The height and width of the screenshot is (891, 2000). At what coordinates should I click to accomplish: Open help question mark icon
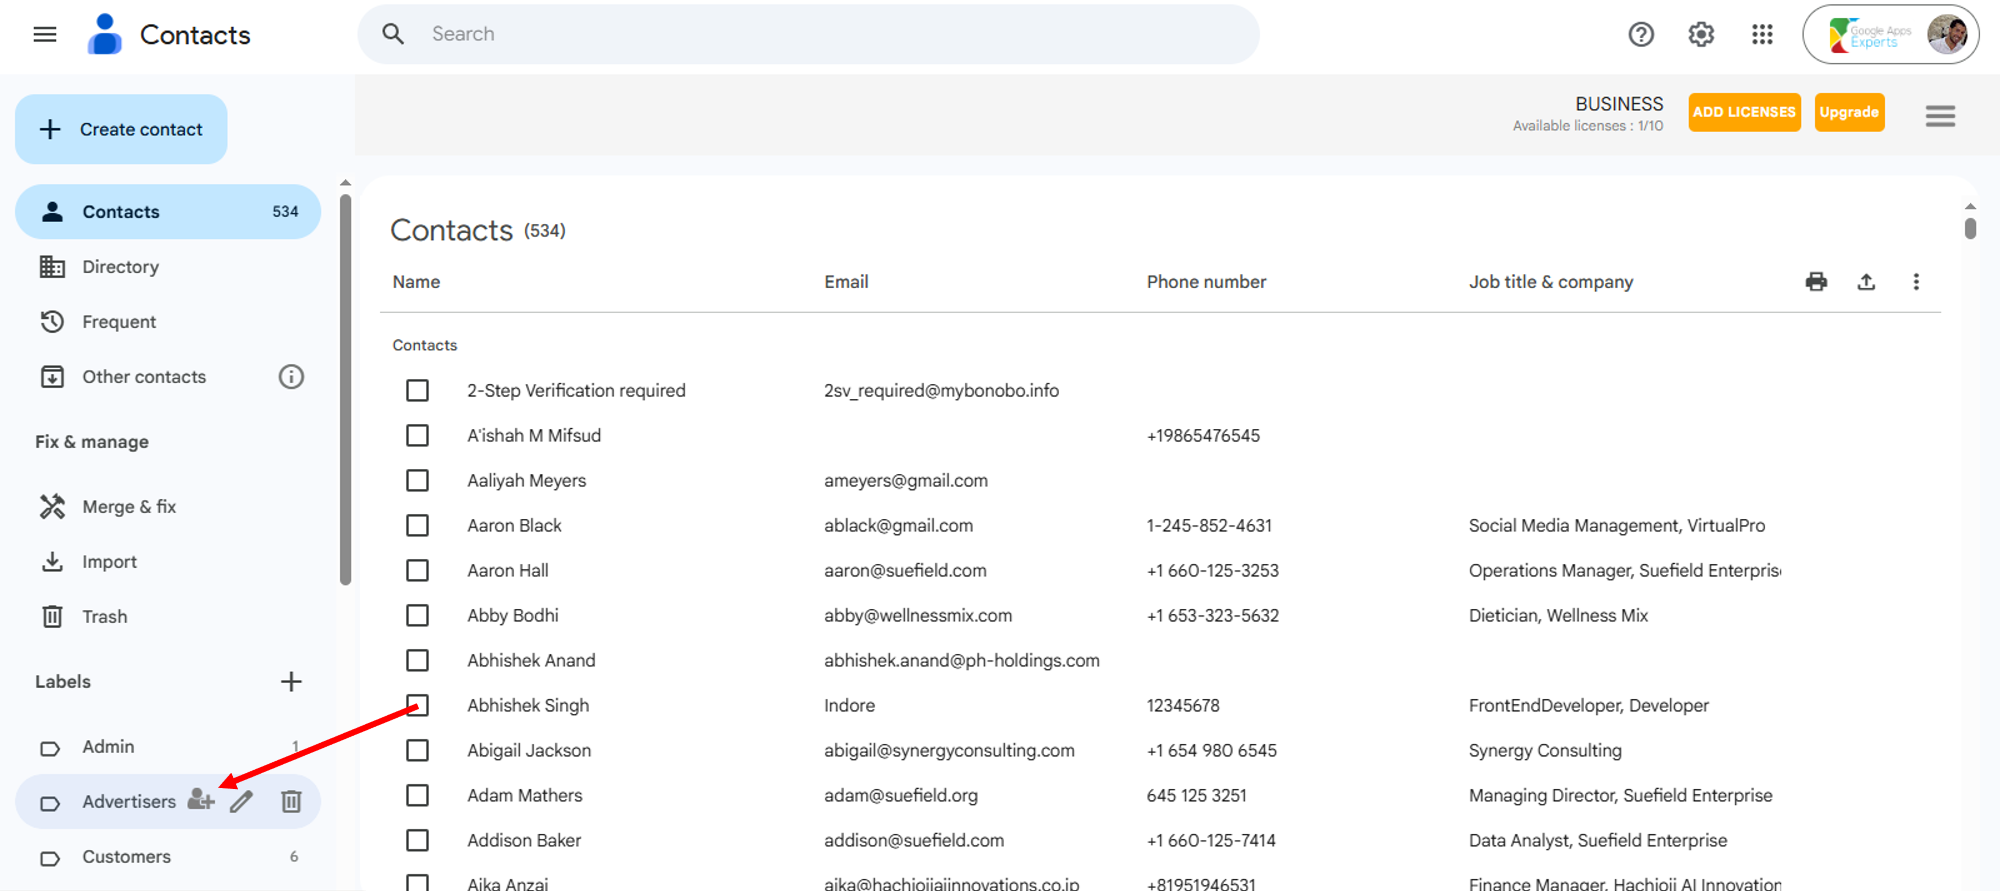tap(1641, 35)
